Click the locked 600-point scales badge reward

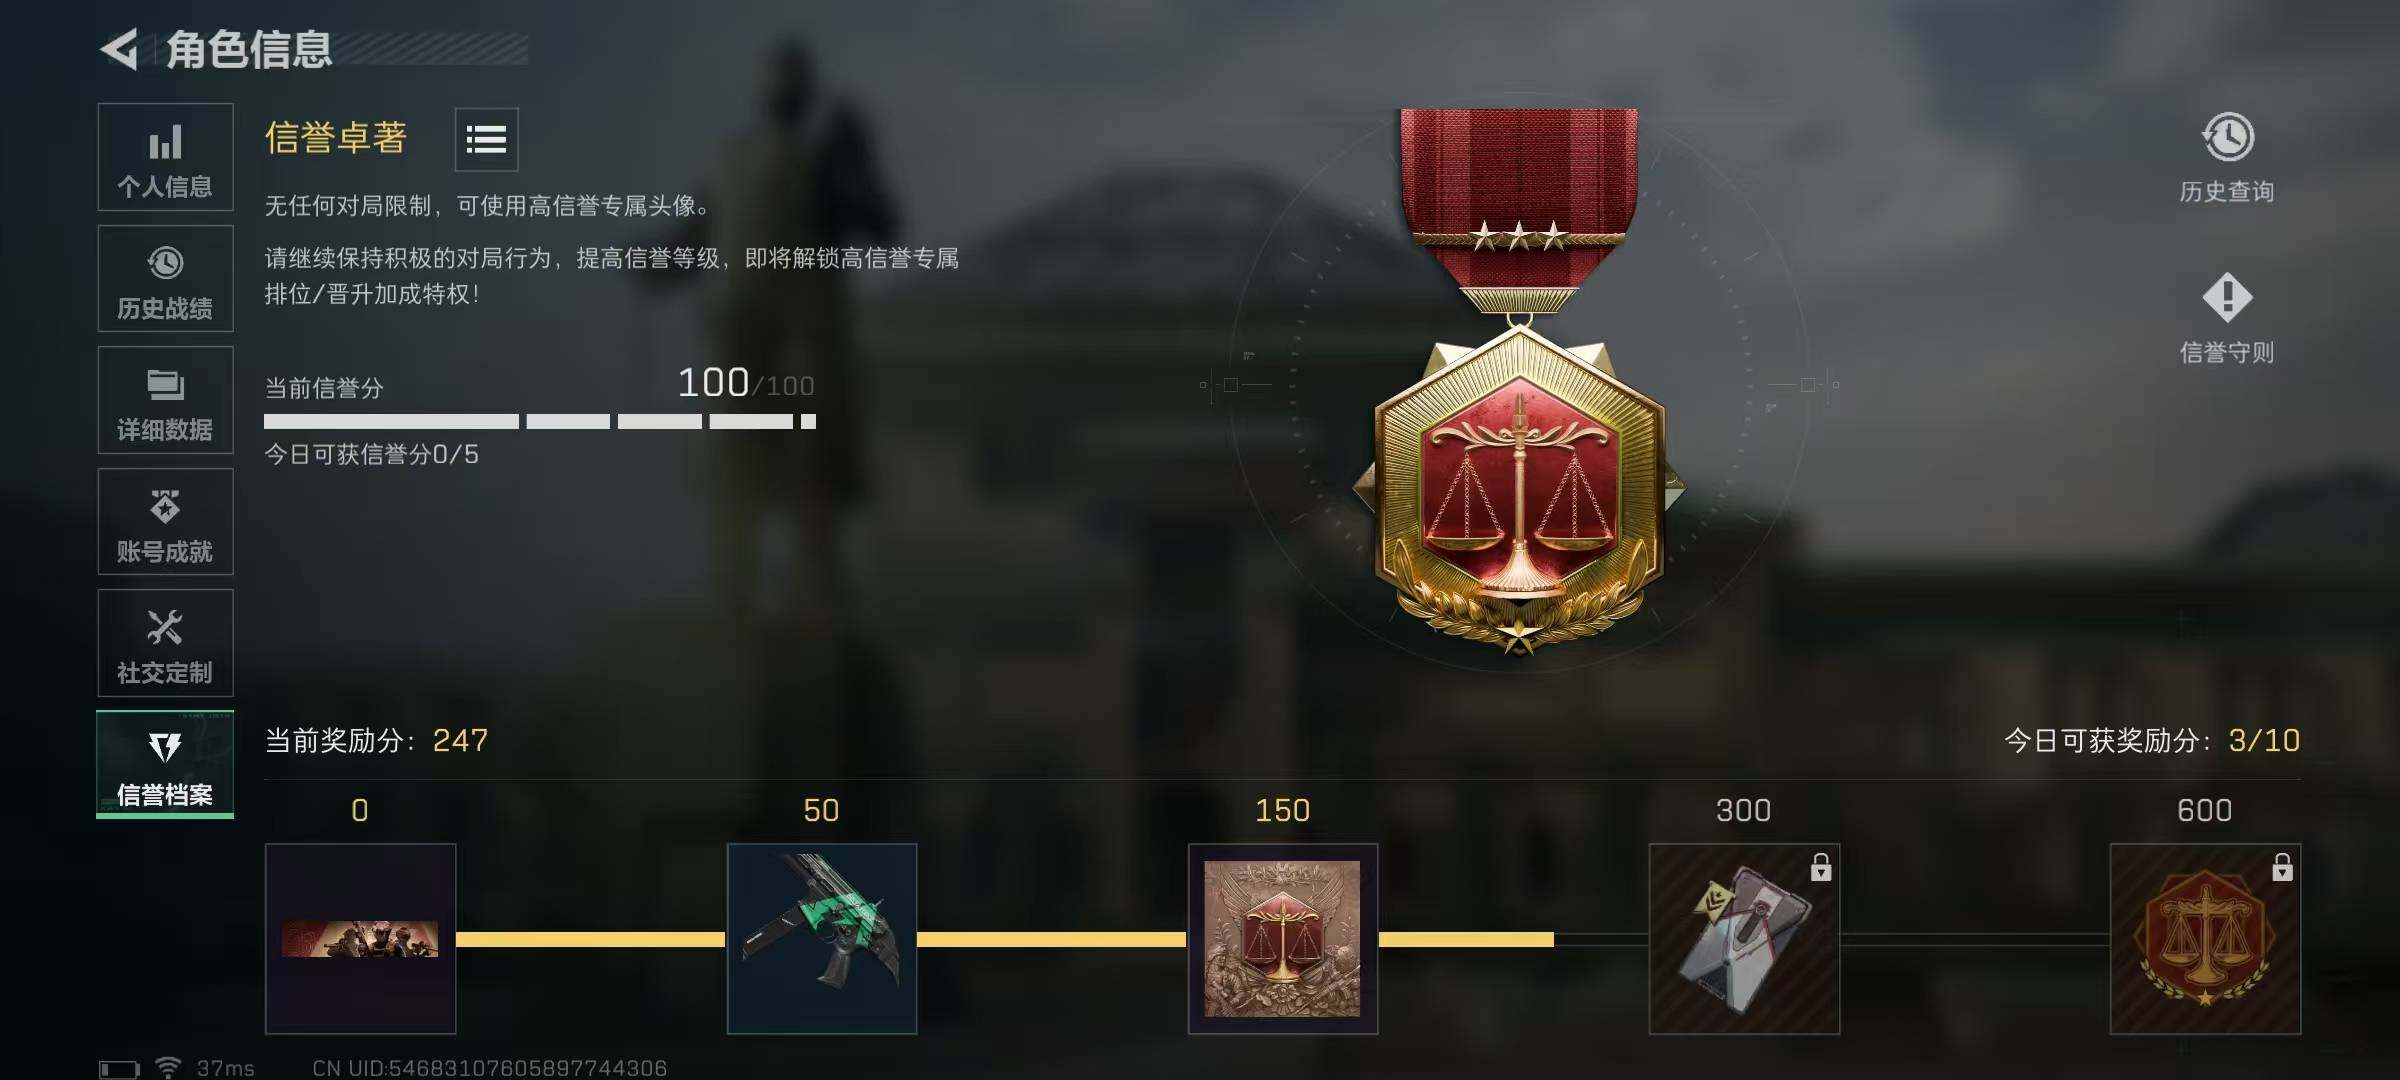2205,939
